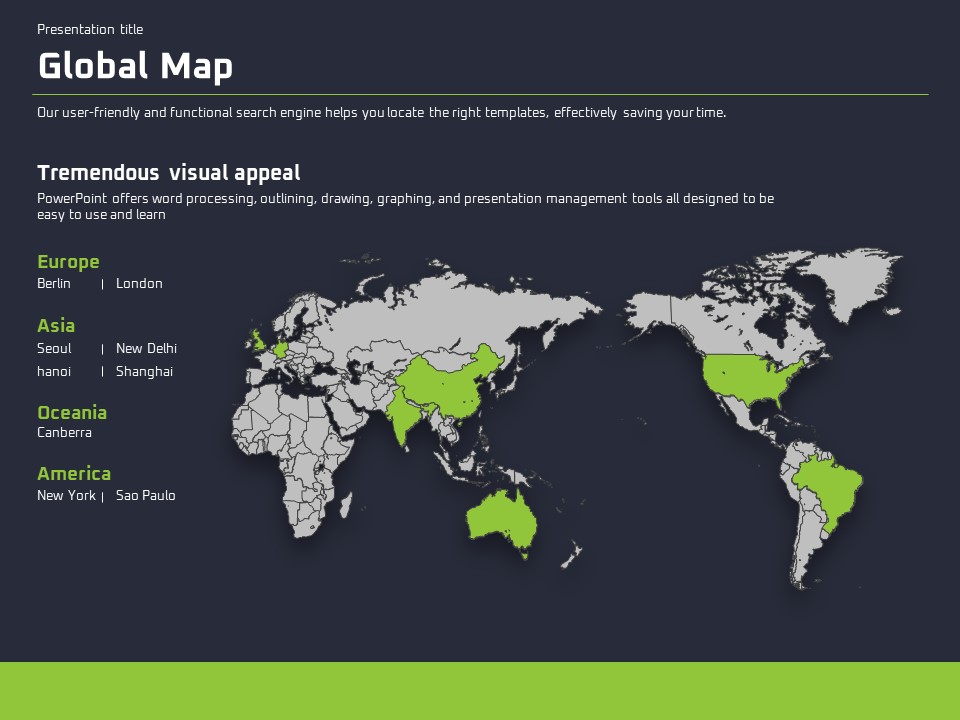Screen dimensions: 960x720
Task: Click the "Tremendous visual appeal" heading
Action: click(168, 173)
